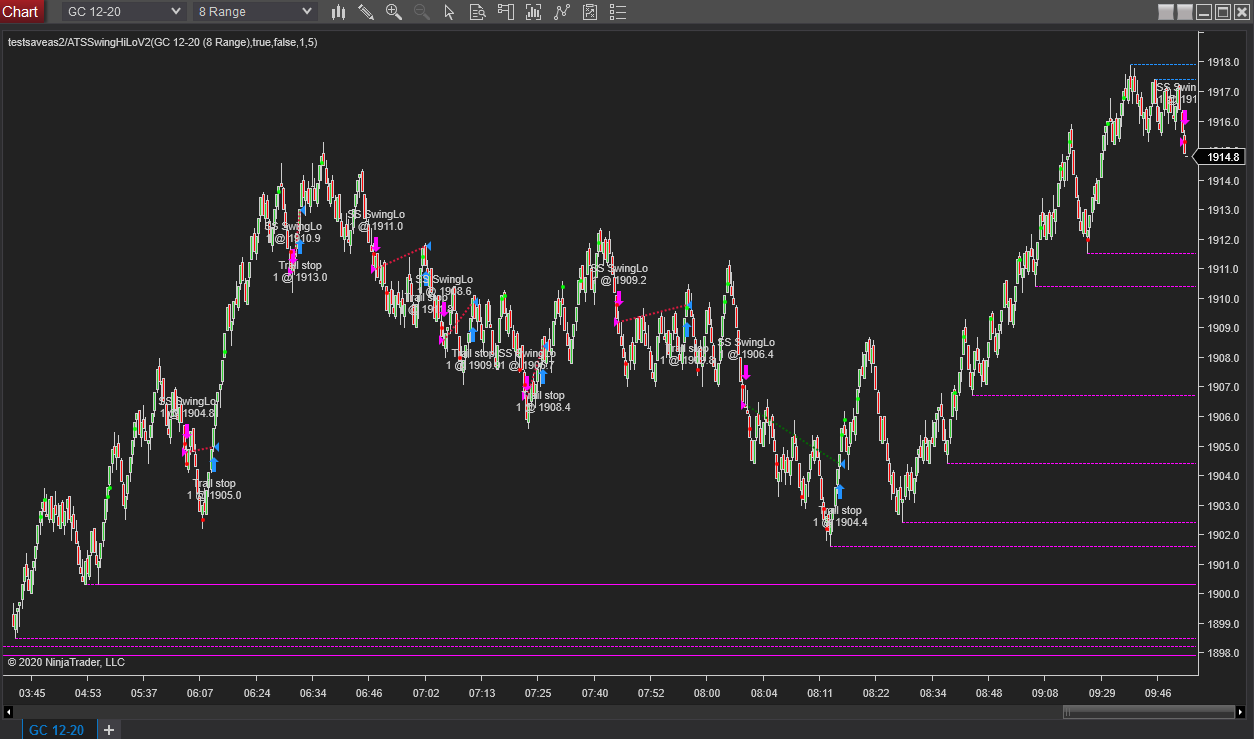The width and height of the screenshot is (1254, 739).
Task: Select the GC 12-20 chart tab
Action: pyautogui.click(x=56, y=730)
